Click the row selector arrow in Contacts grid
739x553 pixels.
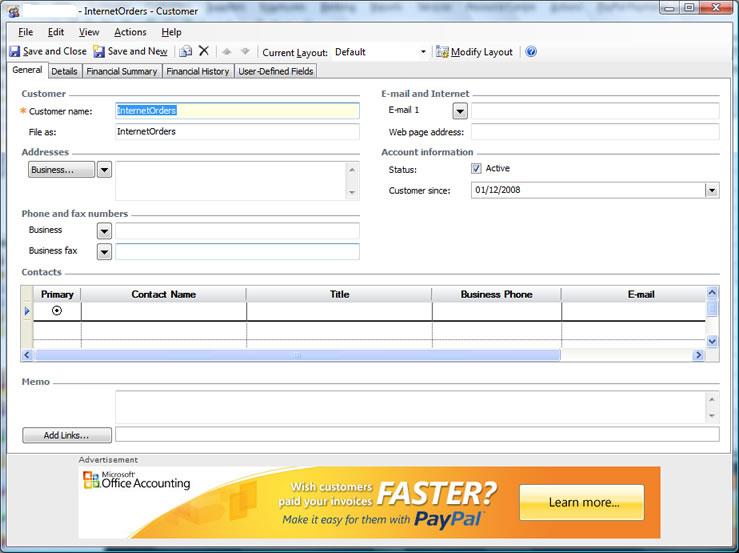point(27,311)
